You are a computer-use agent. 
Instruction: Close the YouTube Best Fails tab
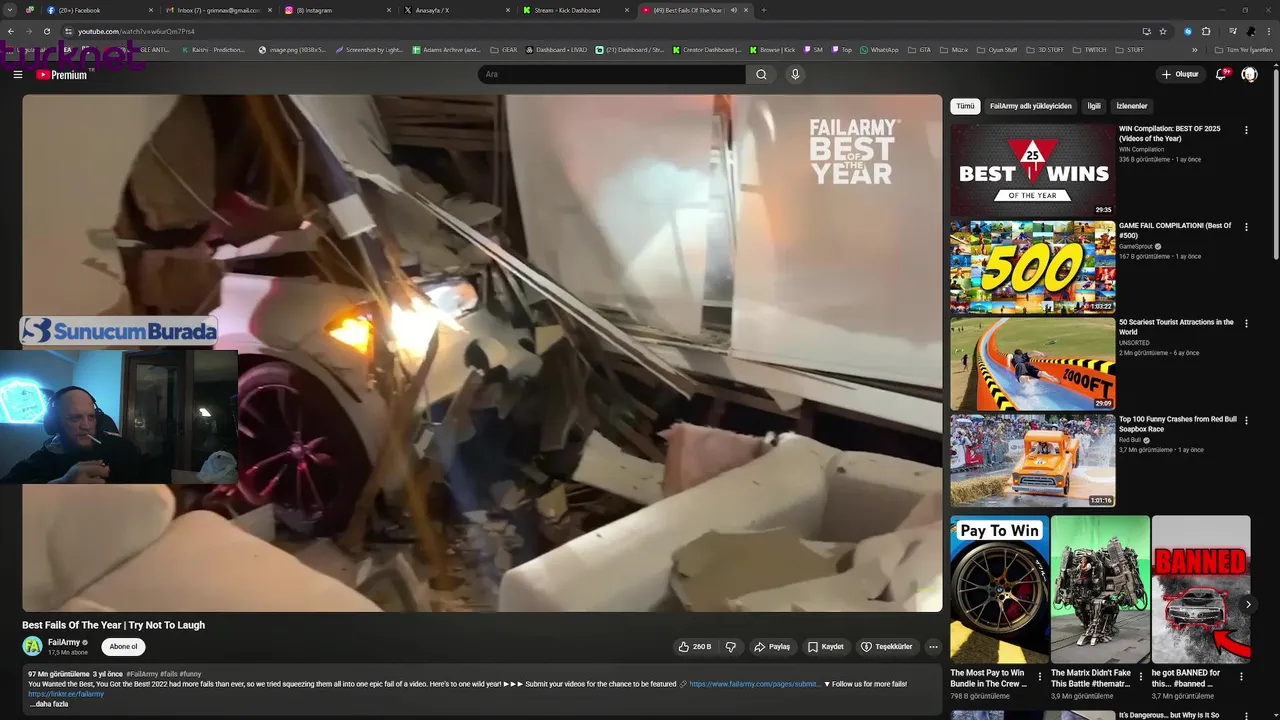(x=746, y=10)
